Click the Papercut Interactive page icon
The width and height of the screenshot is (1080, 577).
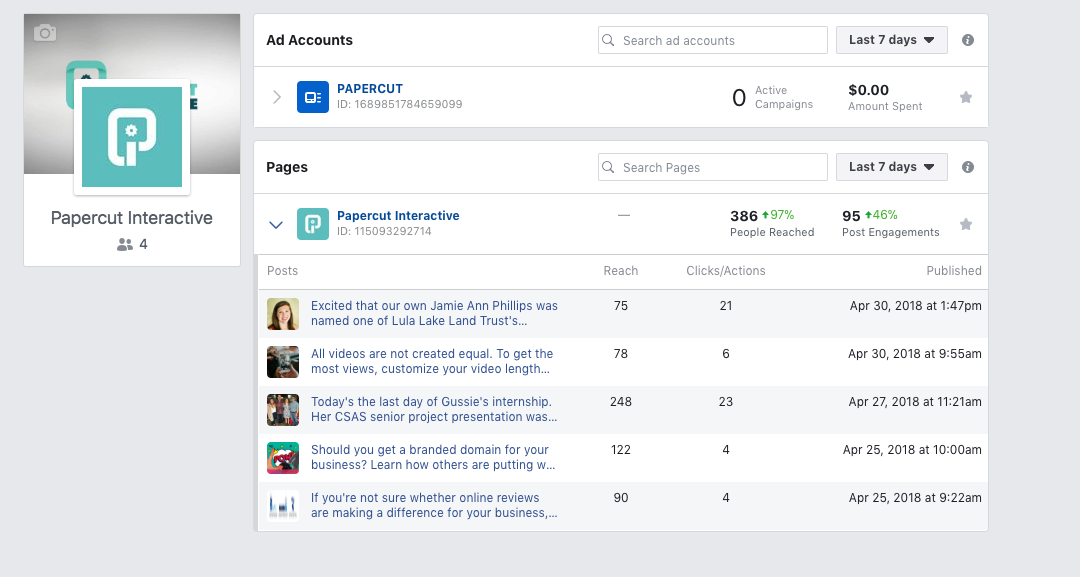pyautogui.click(x=313, y=224)
